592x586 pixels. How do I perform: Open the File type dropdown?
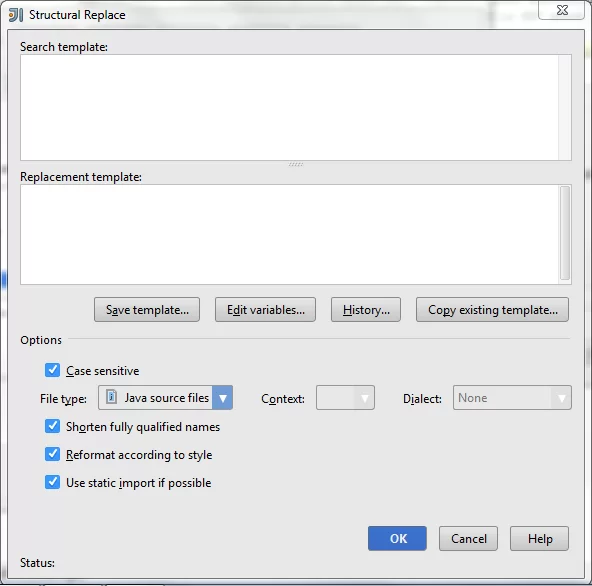tap(222, 398)
